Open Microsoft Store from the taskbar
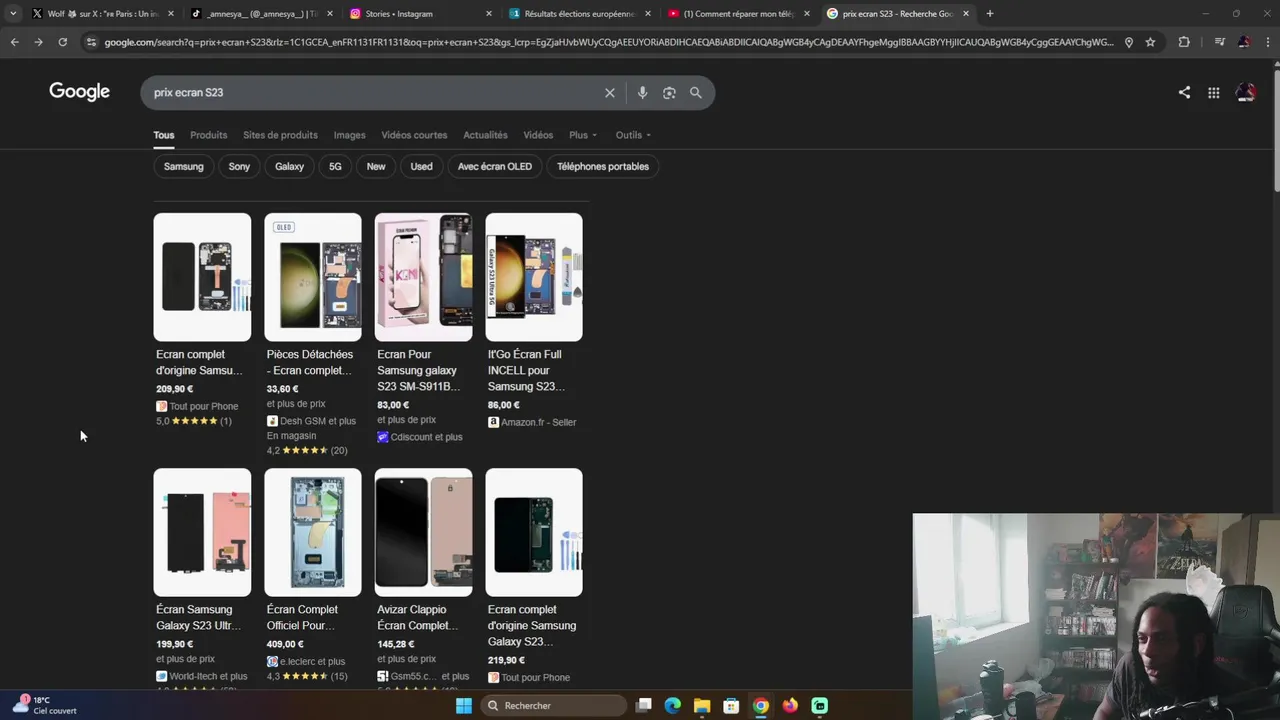This screenshot has height=720, width=1280. coord(731,706)
